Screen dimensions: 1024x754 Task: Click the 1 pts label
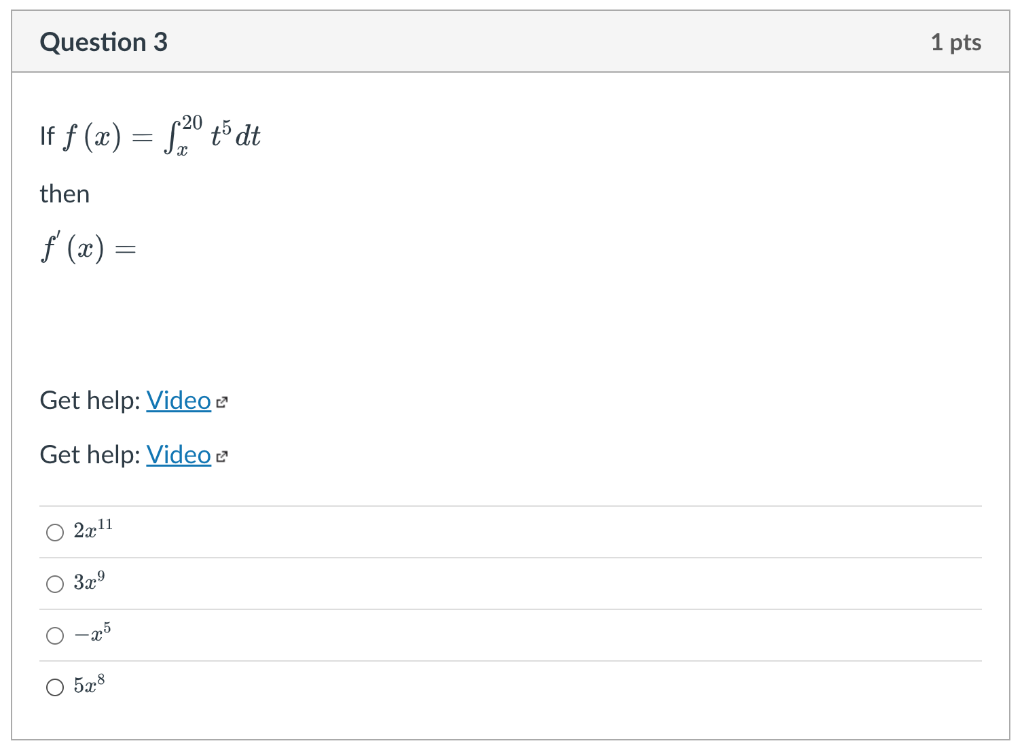pos(956,42)
